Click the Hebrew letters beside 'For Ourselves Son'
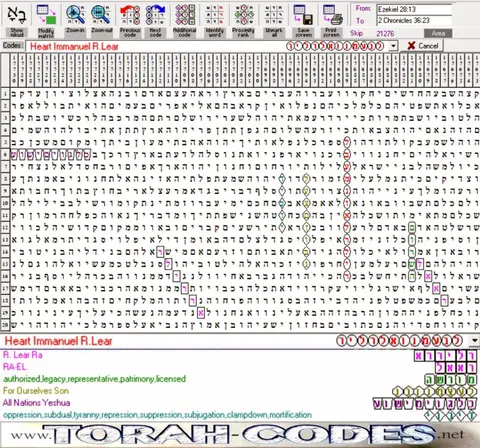 click(x=435, y=391)
